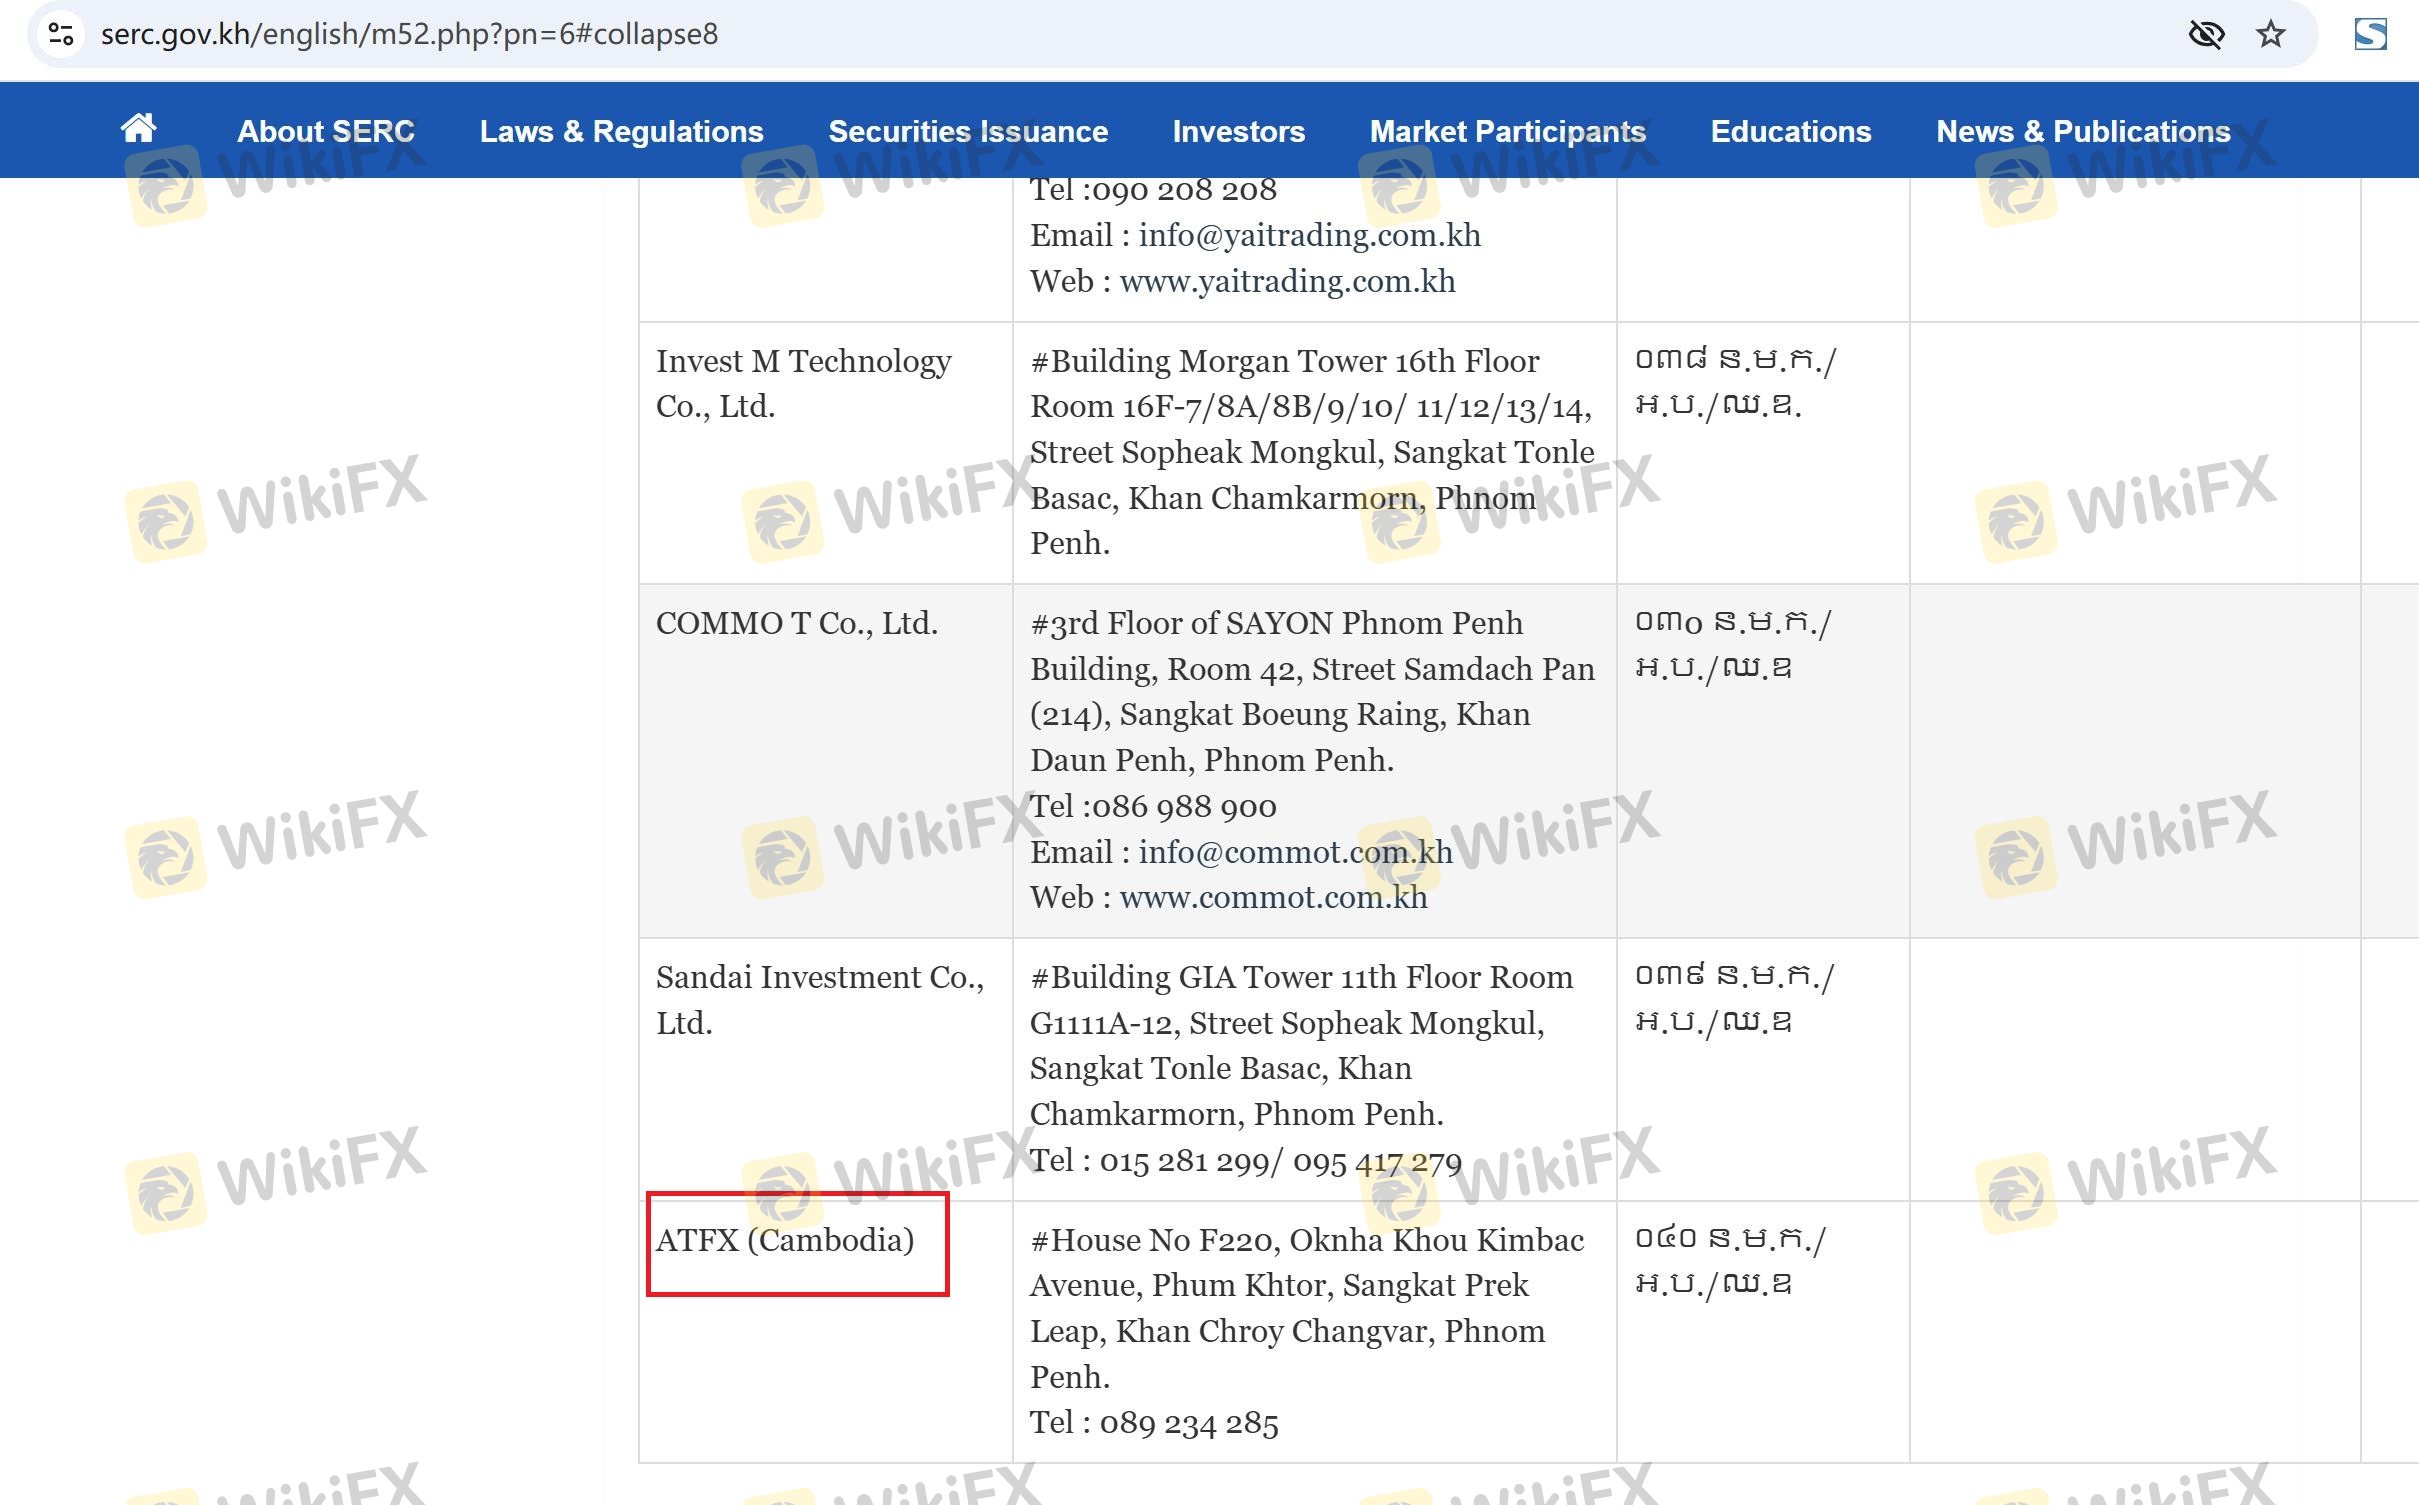The height and width of the screenshot is (1505, 2419).
Task: Click the site information icon in address bar
Action: [61, 34]
